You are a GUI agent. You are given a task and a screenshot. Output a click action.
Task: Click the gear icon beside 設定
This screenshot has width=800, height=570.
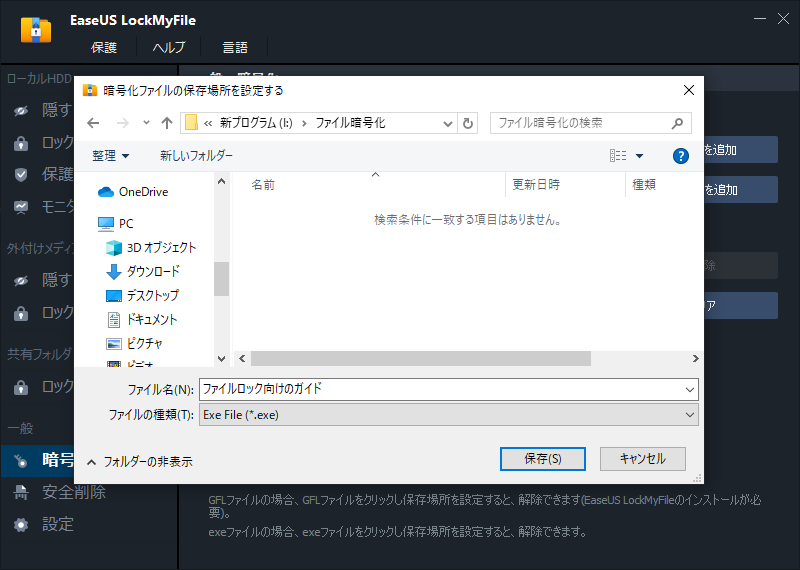click(x=21, y=525)
